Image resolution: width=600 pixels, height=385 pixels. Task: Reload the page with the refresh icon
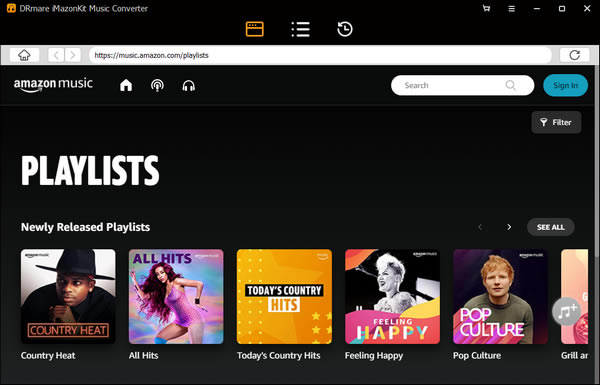point(574,55)
